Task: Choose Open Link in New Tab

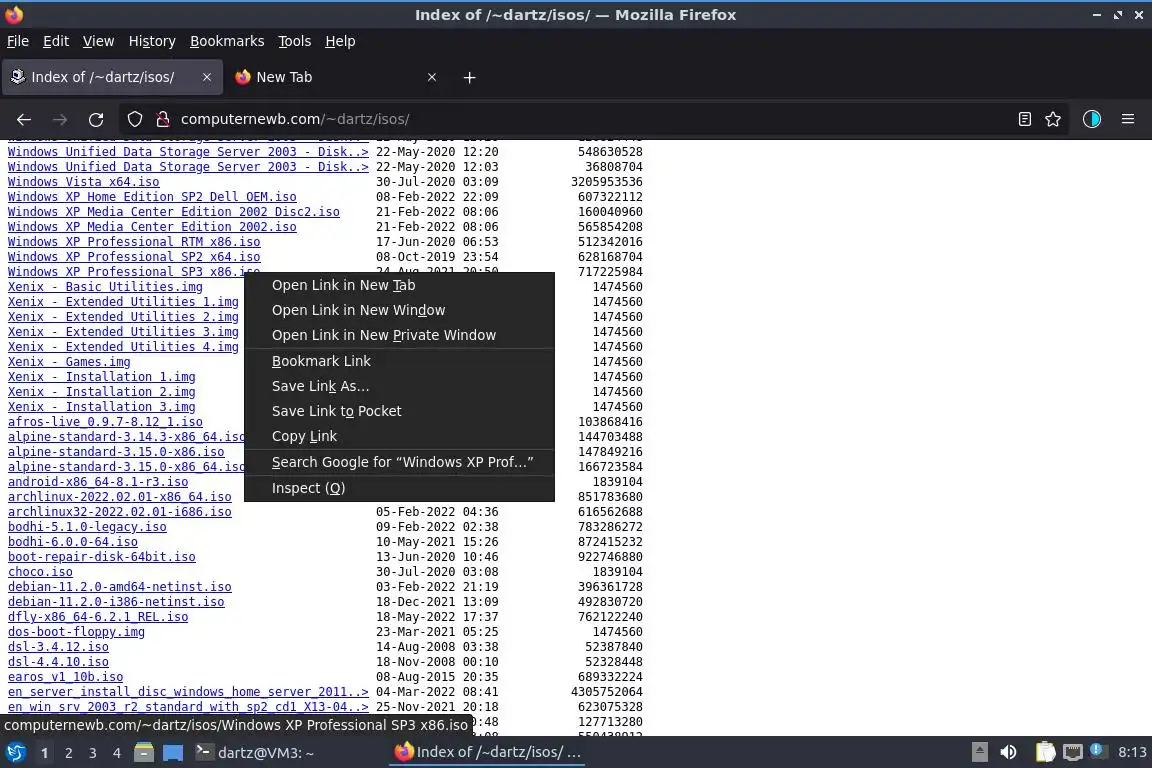Action: 399,285
